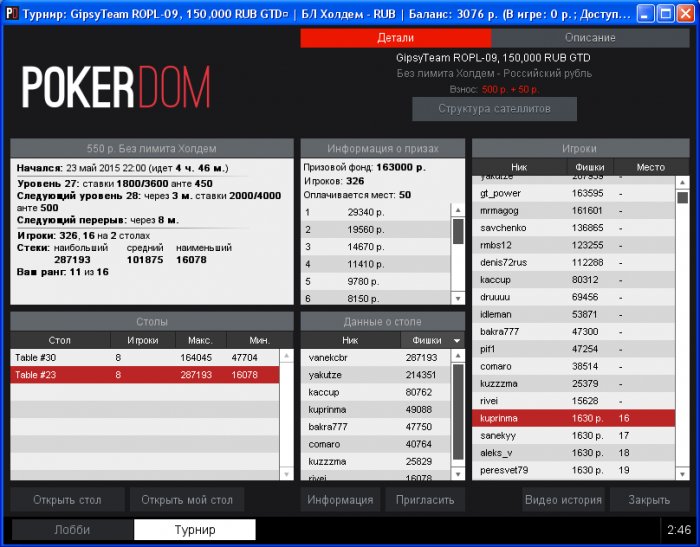Click the Закрыть button

(649, 500)
